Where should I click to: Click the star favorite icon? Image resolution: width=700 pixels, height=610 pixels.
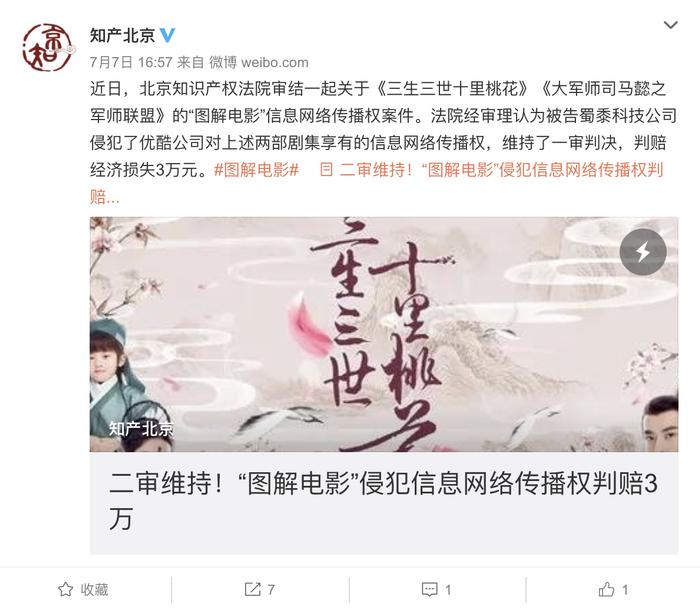click(x=66, y=589)
